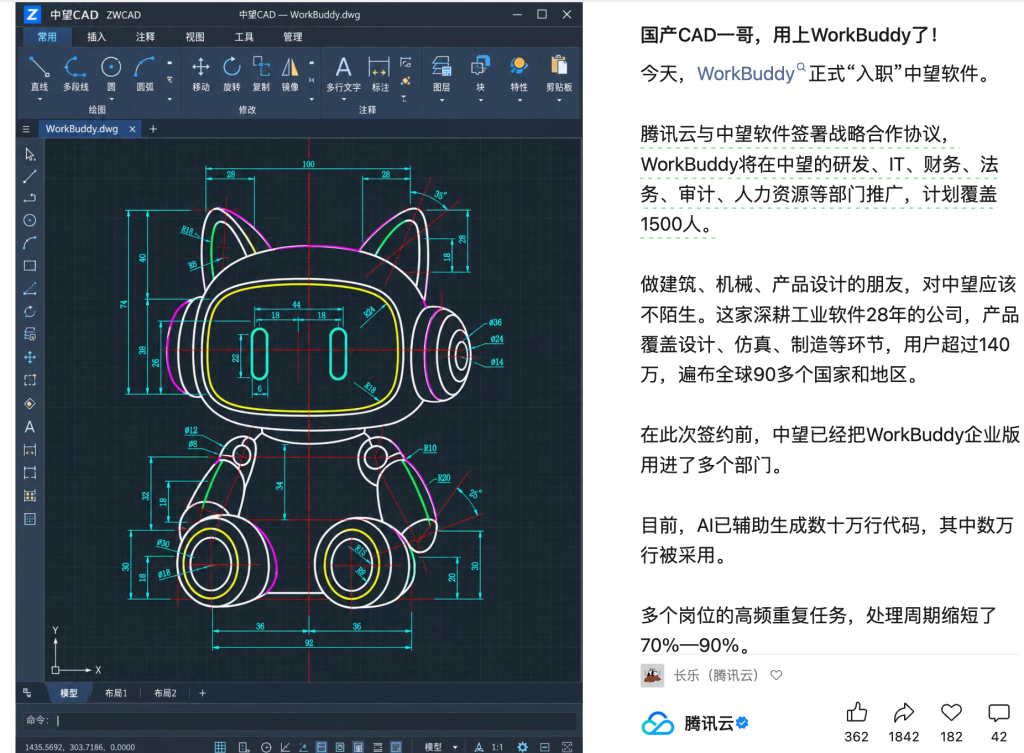This screenshot has width=1024, height=753.
Task: Select the 直线 line tool in ribbon
Action: pyautogui.click(x=39, y=73)
